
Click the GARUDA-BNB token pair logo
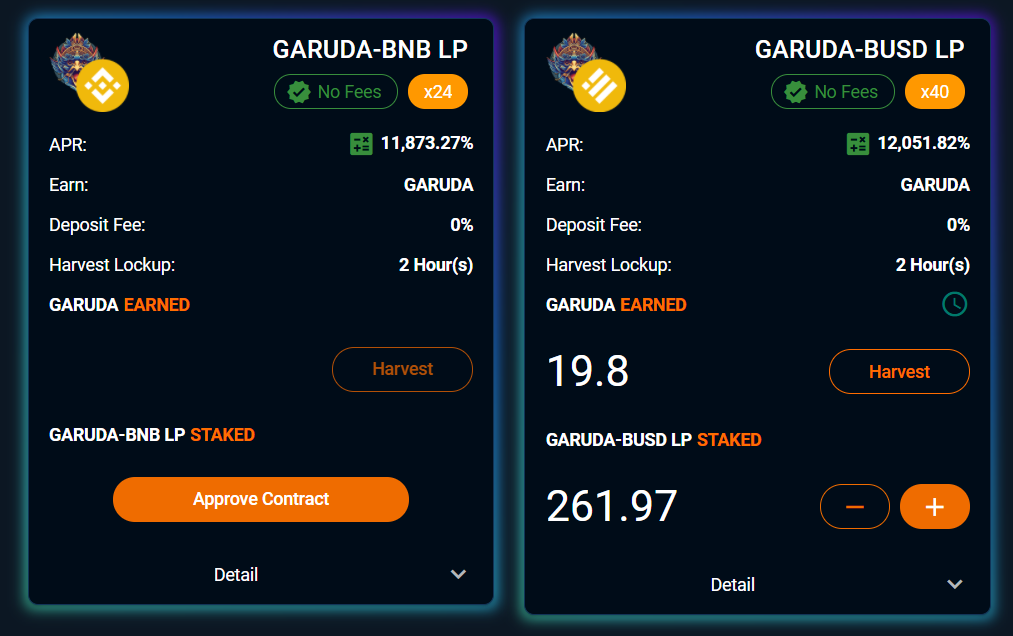(89, 72)
